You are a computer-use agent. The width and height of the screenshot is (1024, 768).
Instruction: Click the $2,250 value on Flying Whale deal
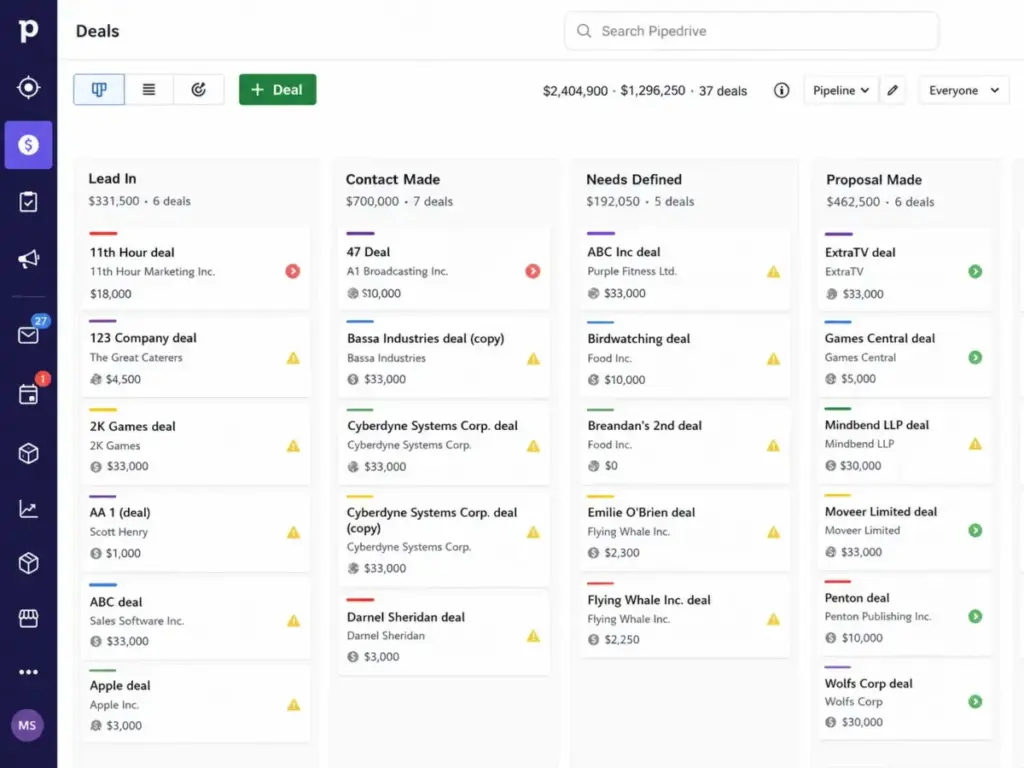(621, 639)
